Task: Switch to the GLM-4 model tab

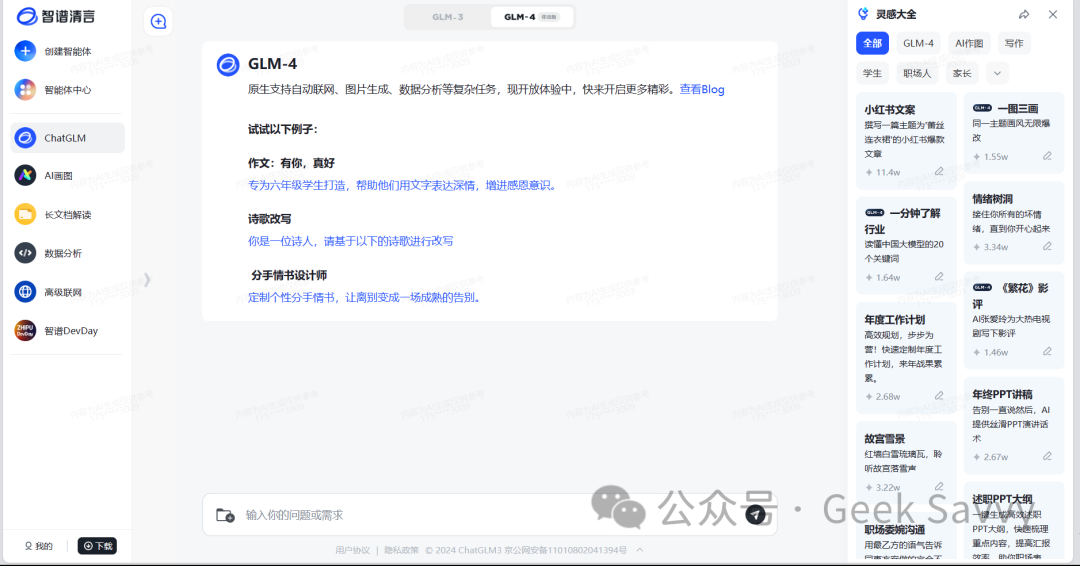Action: click(x=531, y=17)
